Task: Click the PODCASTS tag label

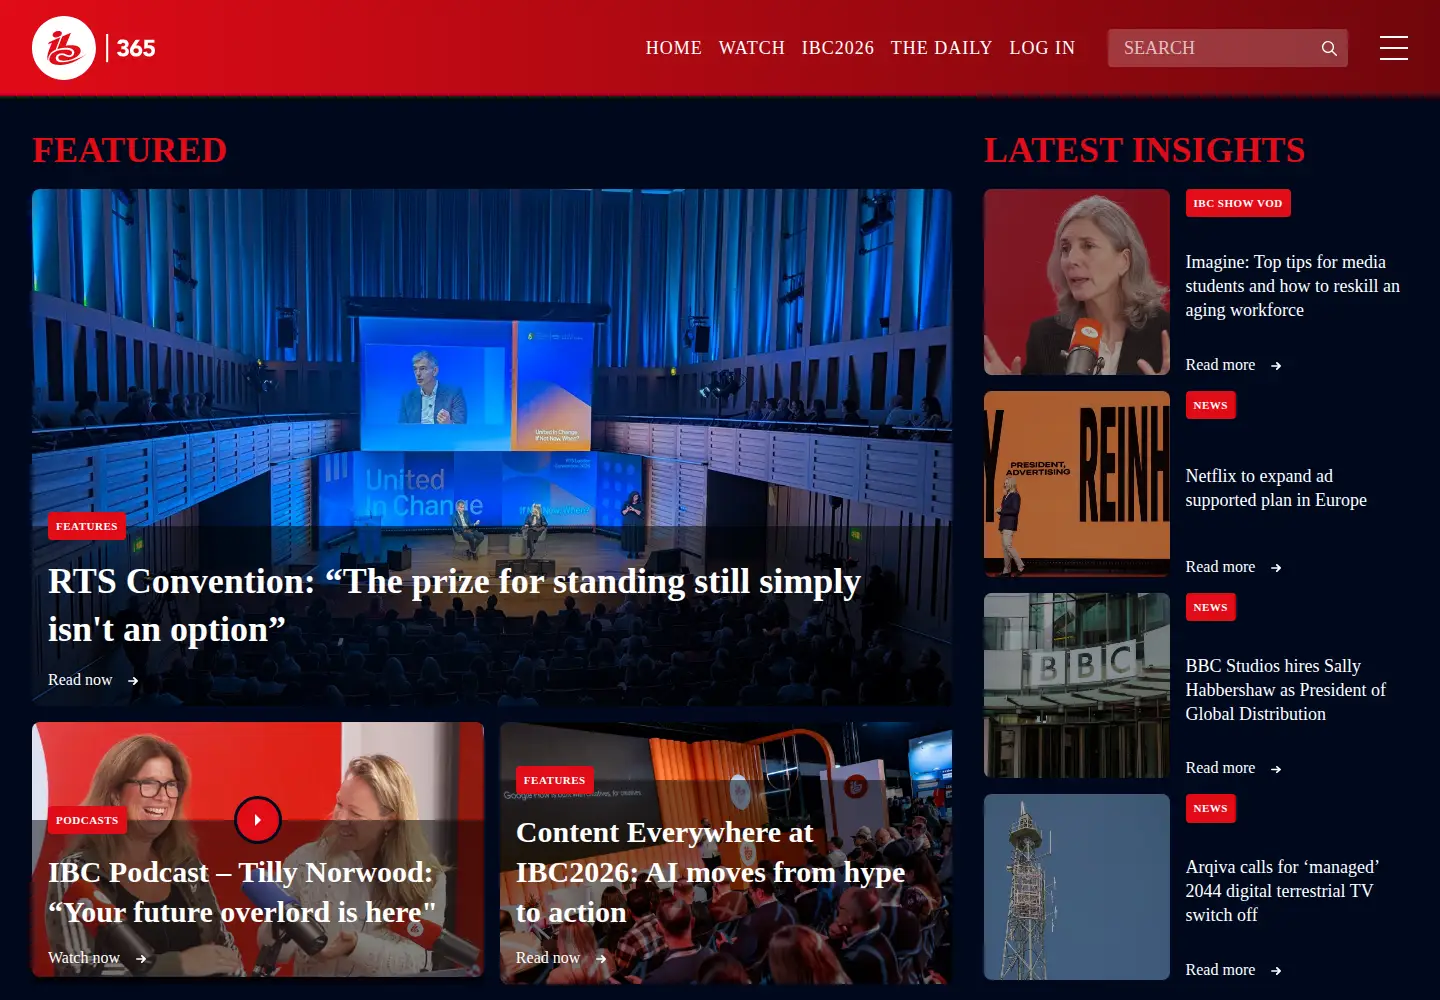Action: tap(87, 820)
